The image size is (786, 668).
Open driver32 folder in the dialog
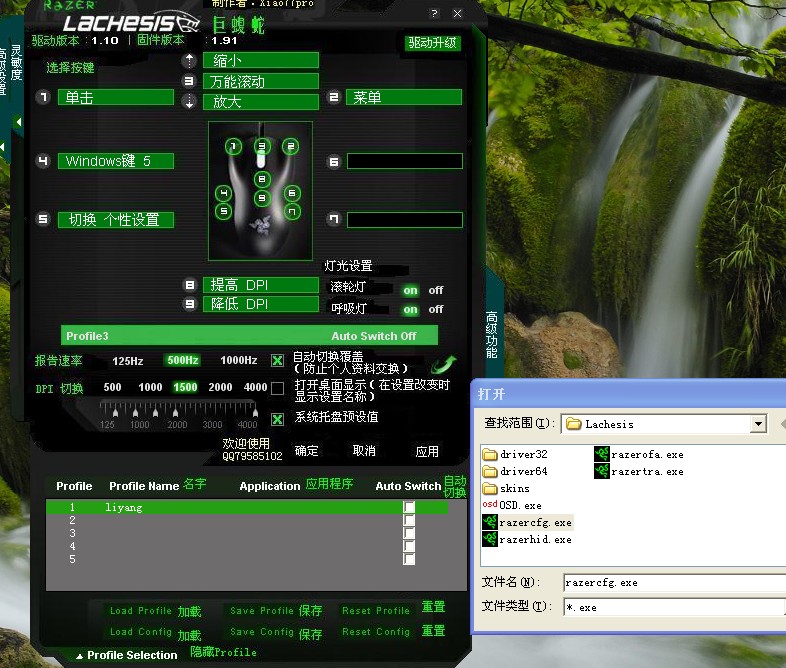pos(515,455)
